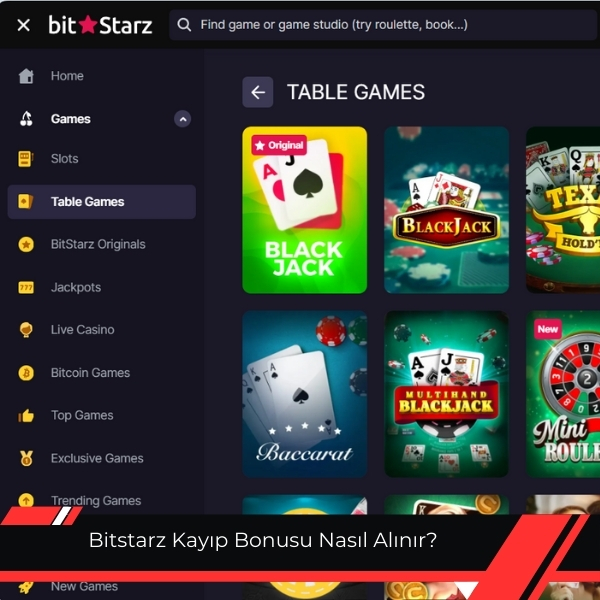The width and height of the screenshot is (600, 600).
Task: Collapse the Games menu chevron
Action: [x=183, y=119]
